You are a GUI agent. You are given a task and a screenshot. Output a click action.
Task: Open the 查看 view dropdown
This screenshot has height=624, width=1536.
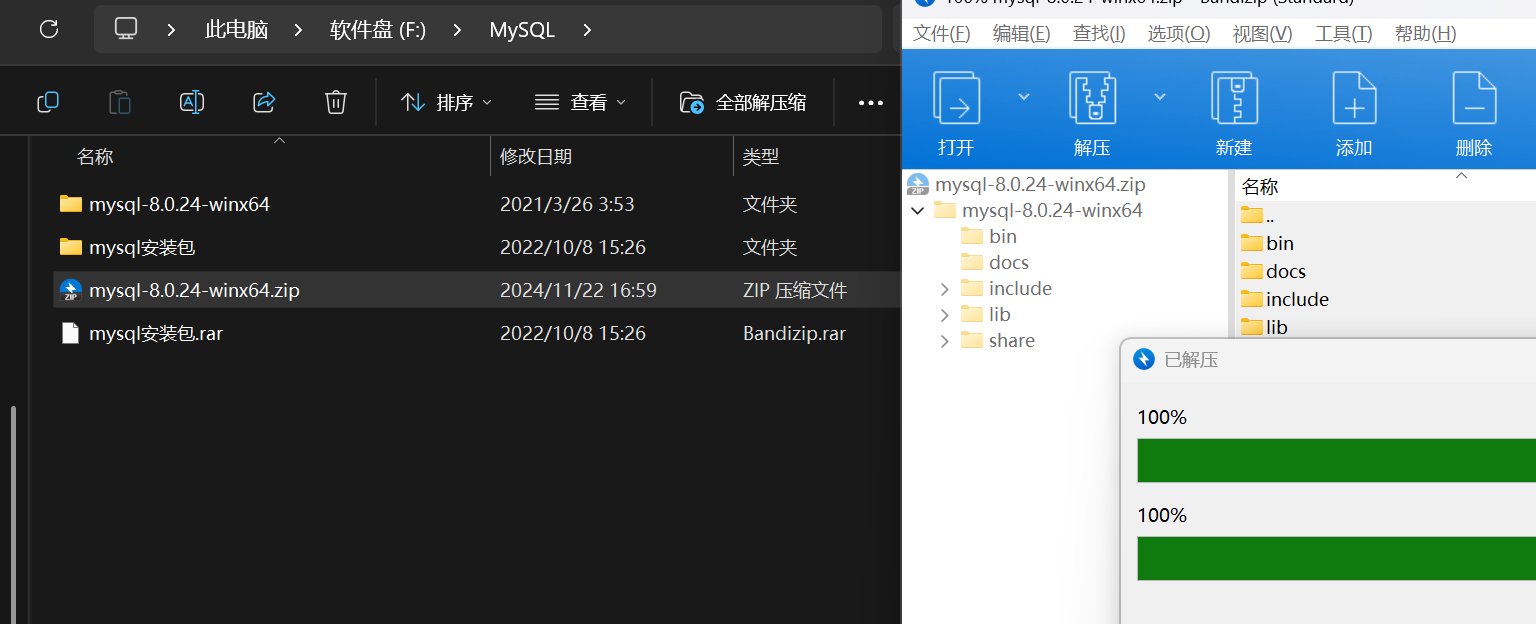(x=581, y=102)
